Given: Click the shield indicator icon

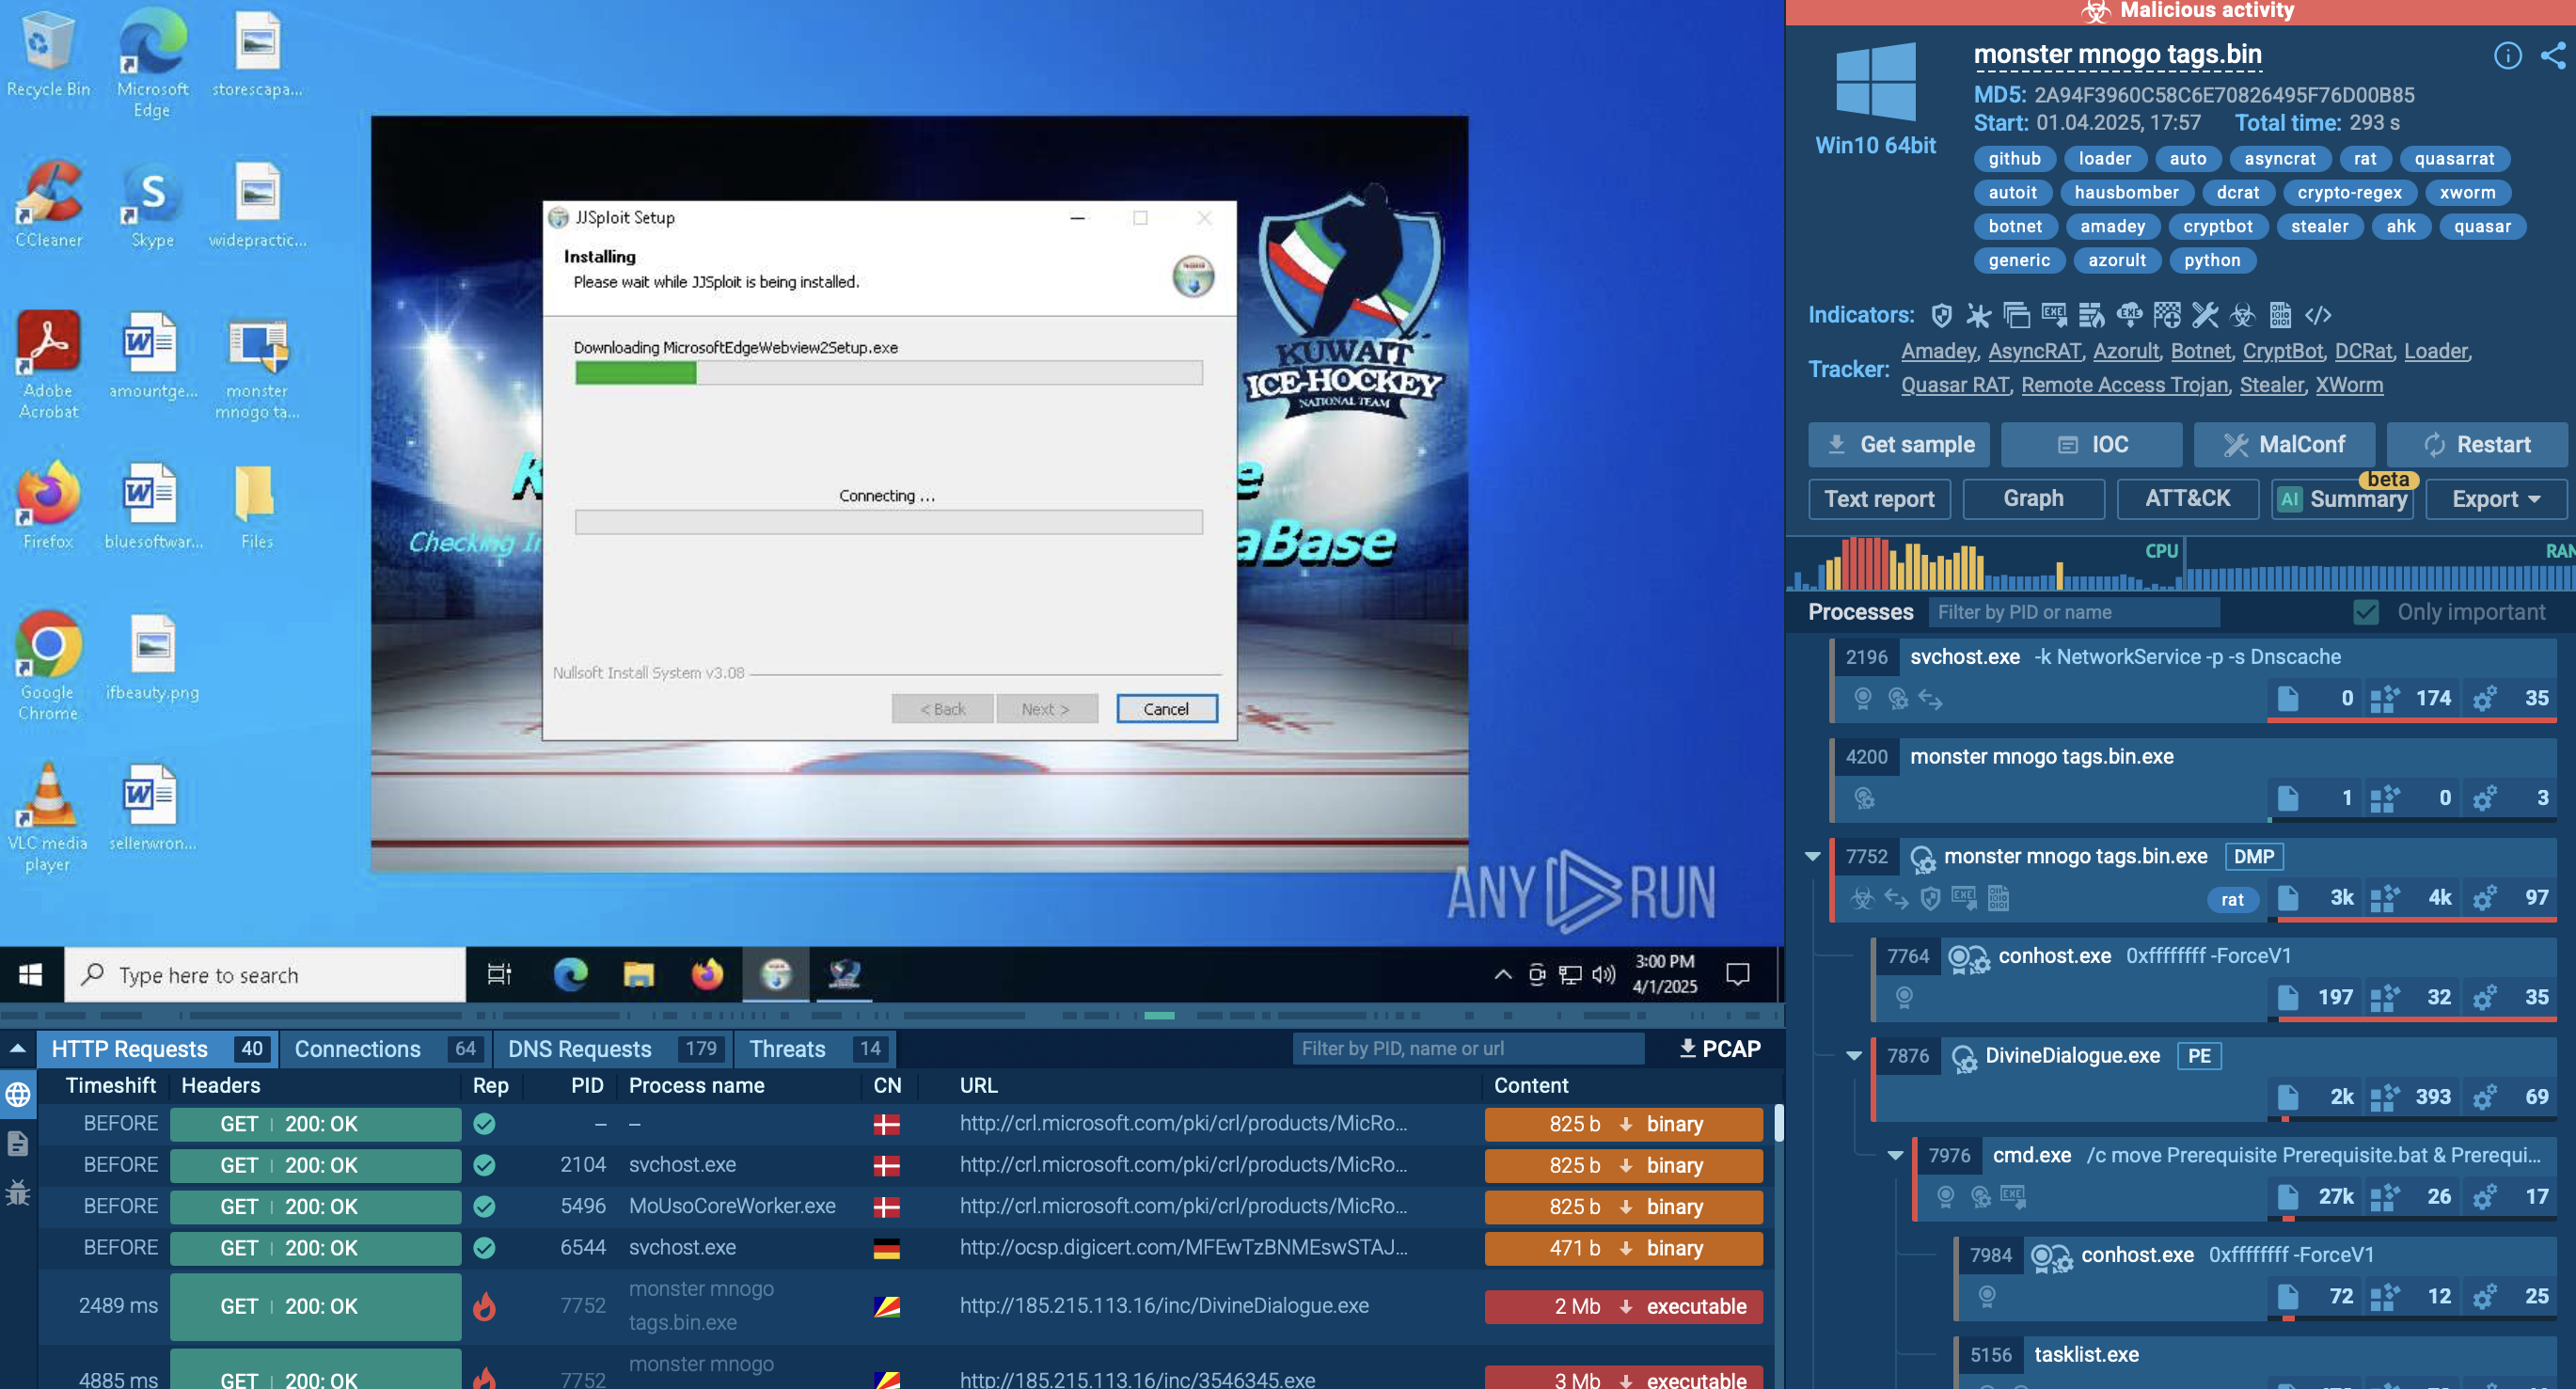Looking at the screenshot, I should pos(1941,316).
